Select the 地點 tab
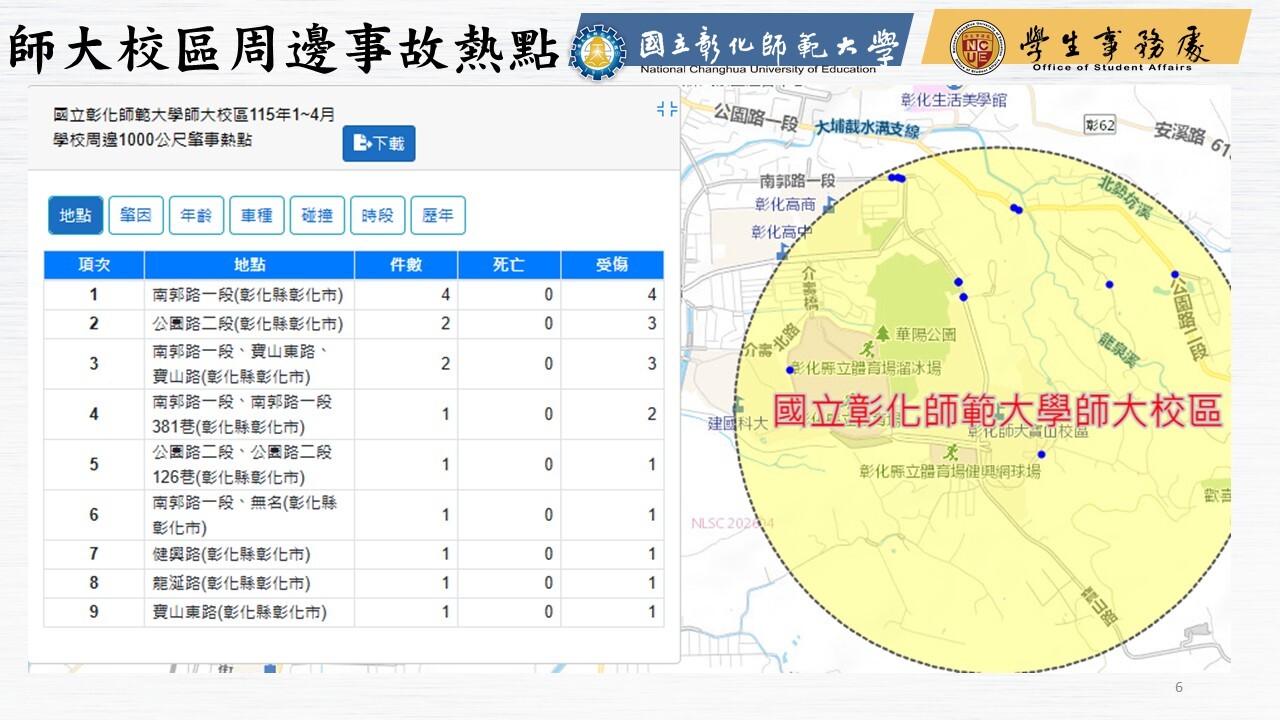The image size is (1280, 720). coord(76,215)
